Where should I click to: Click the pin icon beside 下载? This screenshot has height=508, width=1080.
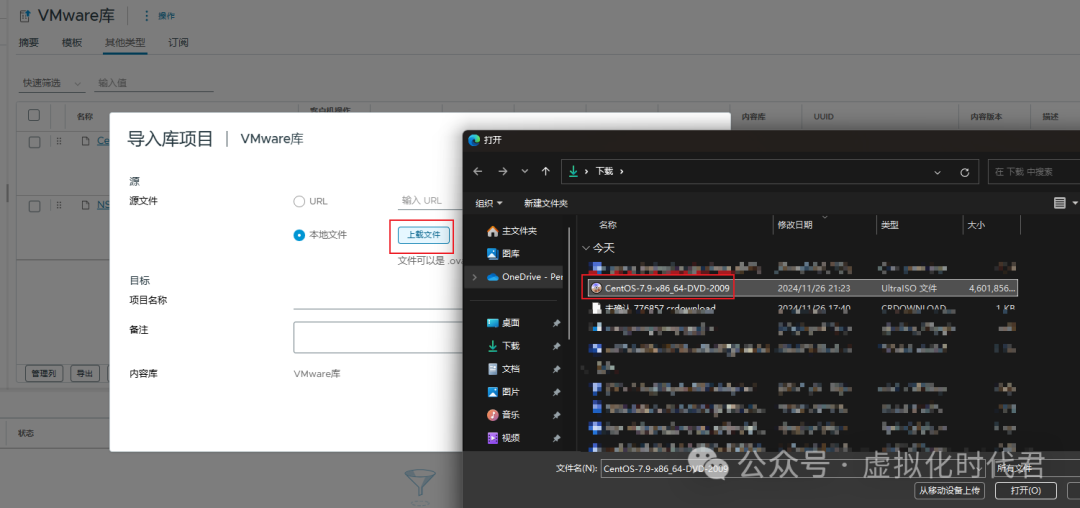(x=557, y=346)
